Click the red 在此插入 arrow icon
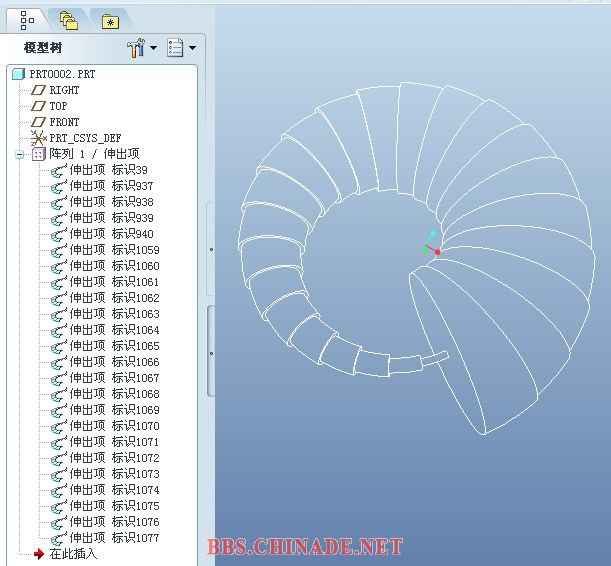Screen dimensions: 611x566 39,553
